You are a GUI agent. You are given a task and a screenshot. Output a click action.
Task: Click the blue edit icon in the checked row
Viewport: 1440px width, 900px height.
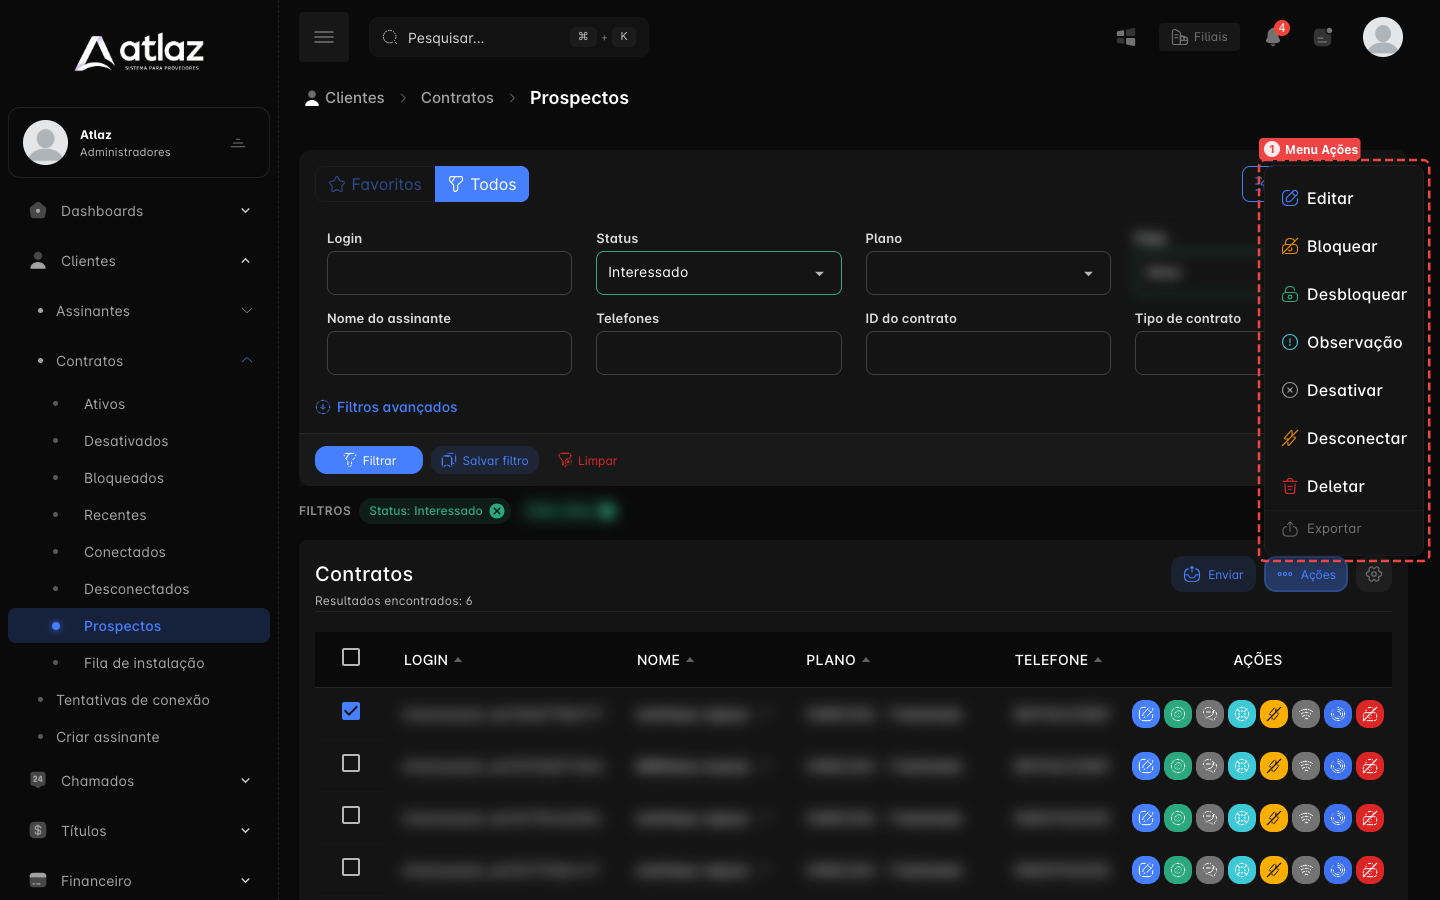(x=1146, y=714)
